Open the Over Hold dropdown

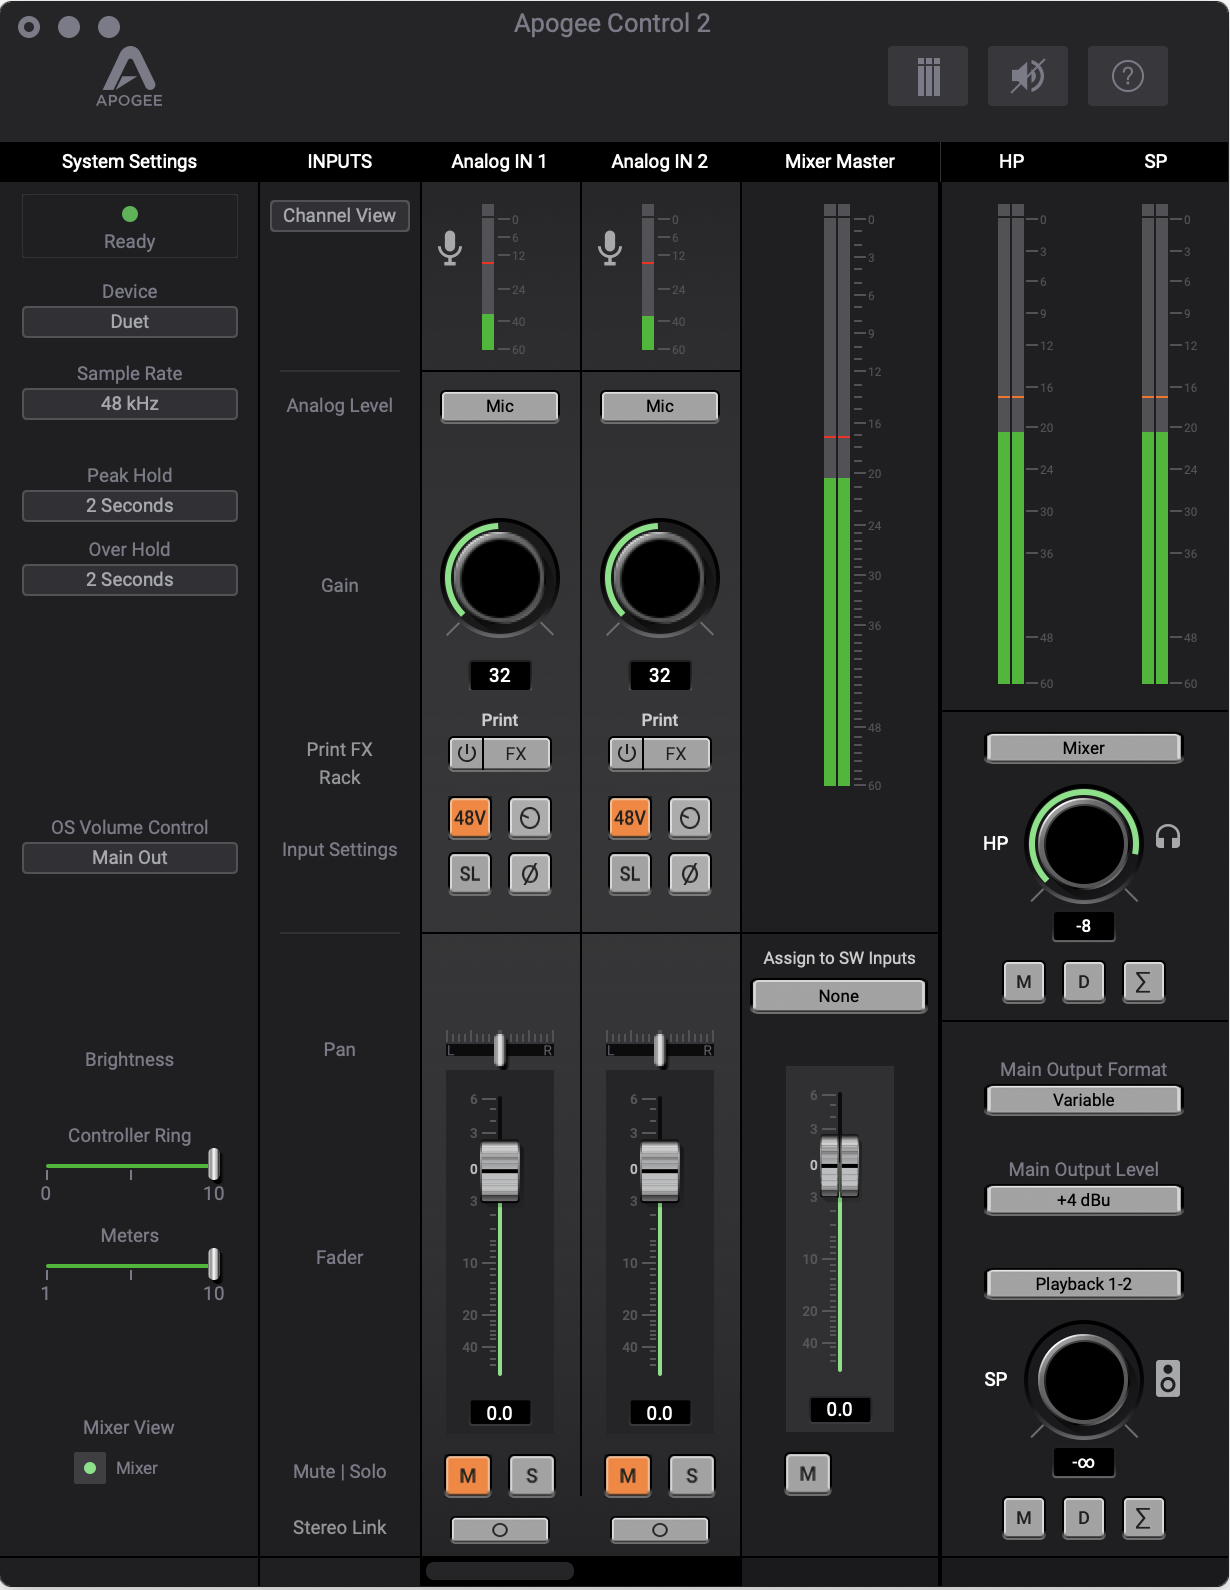(130, 580)
